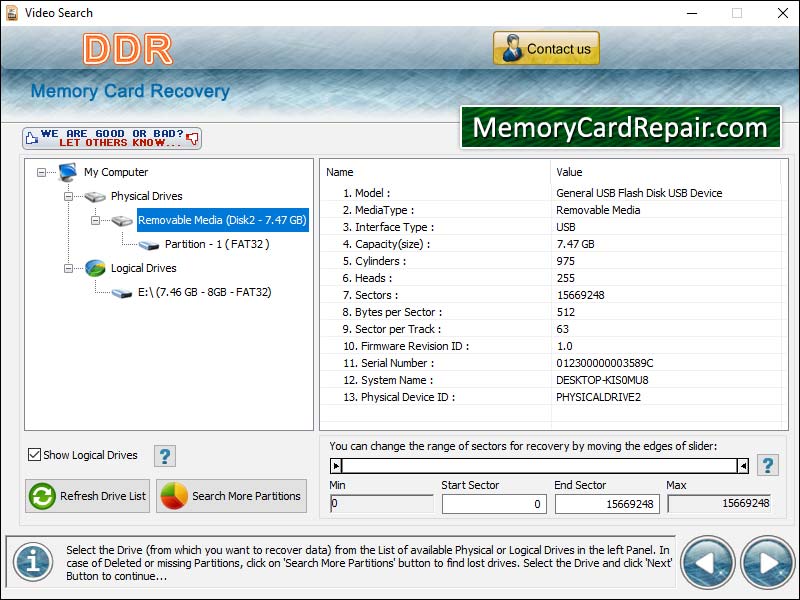The width and height of the screenshot is (800, 600).
Task: Uncheck Show Logical Drives checkbox
Action: click(x=34, y=455)
